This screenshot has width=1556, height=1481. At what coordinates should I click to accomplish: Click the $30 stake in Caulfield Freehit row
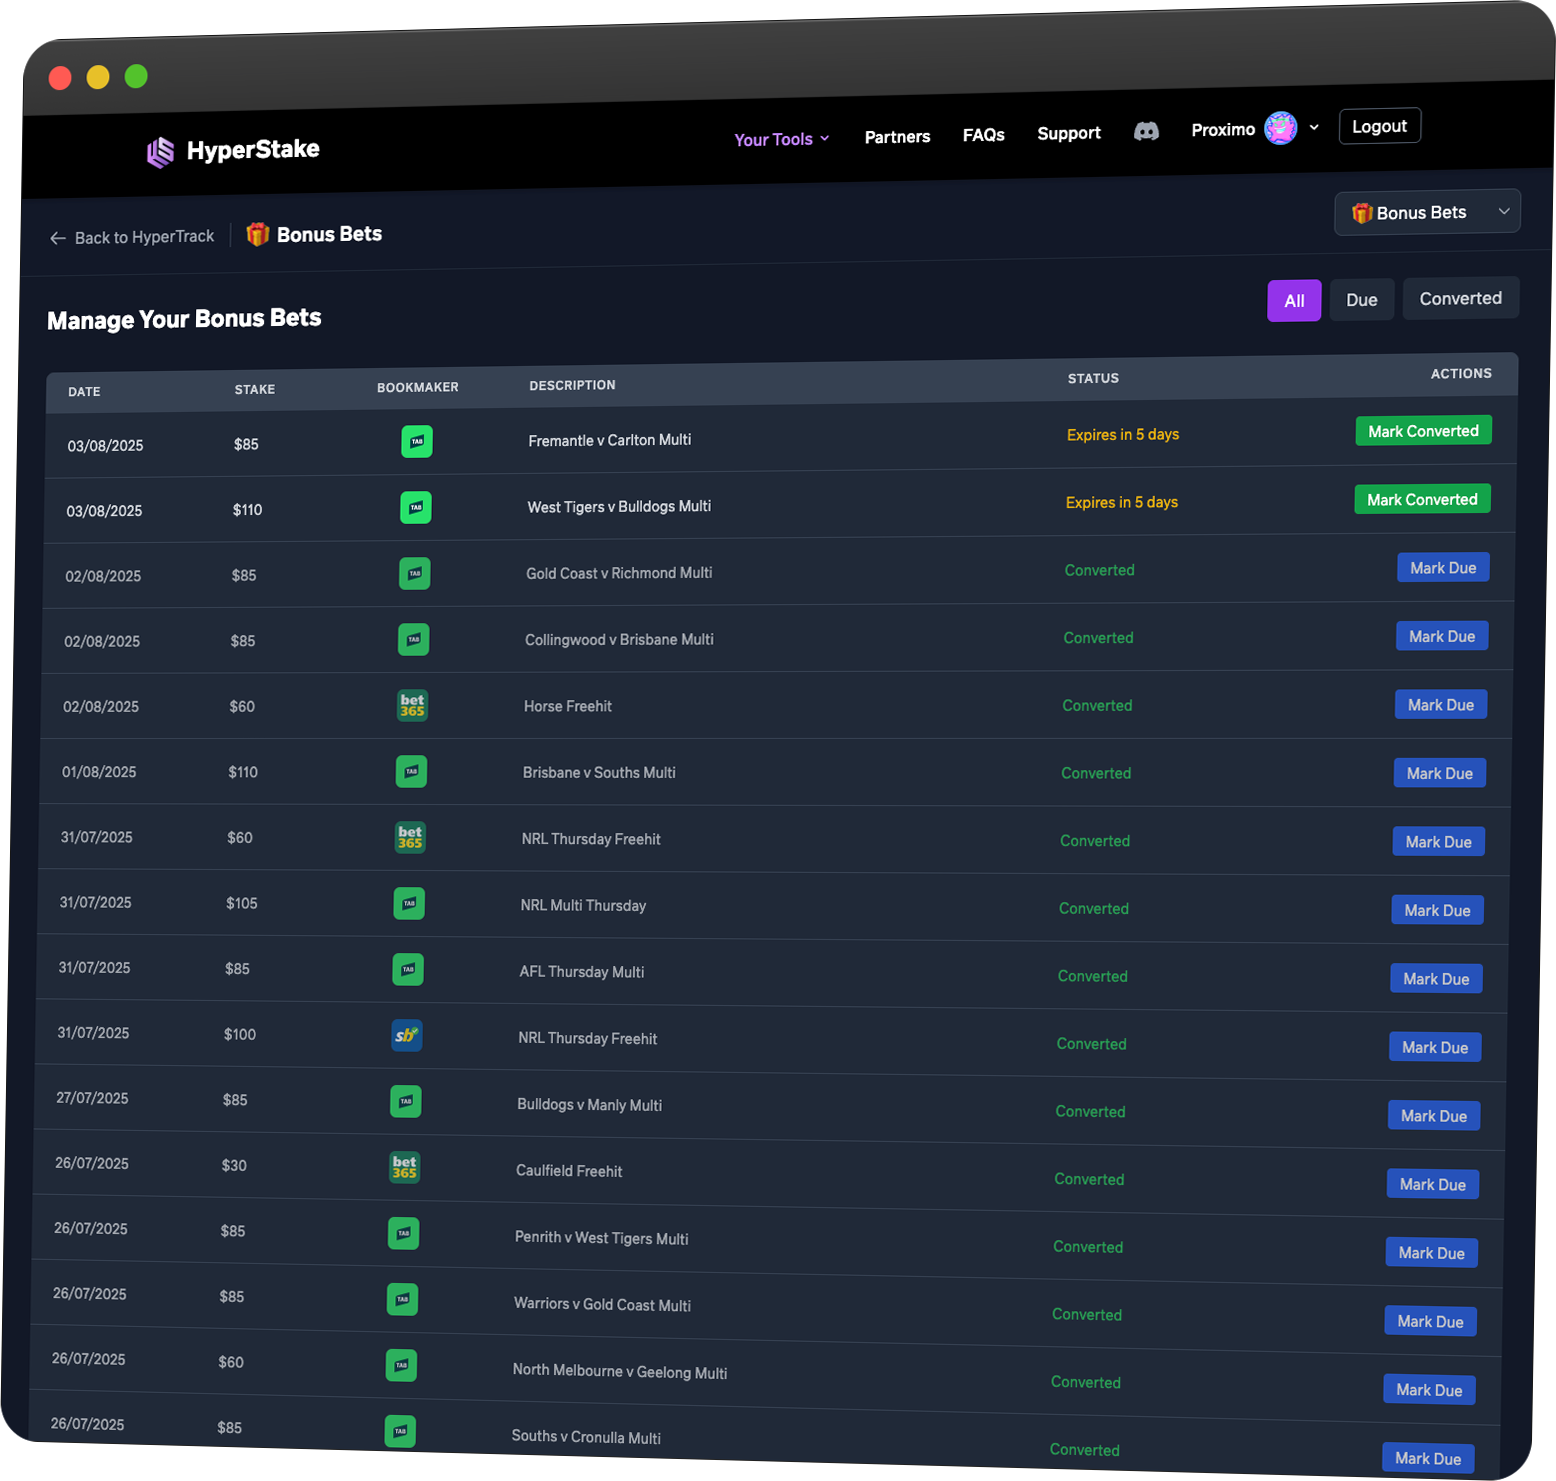[234, 1165]
